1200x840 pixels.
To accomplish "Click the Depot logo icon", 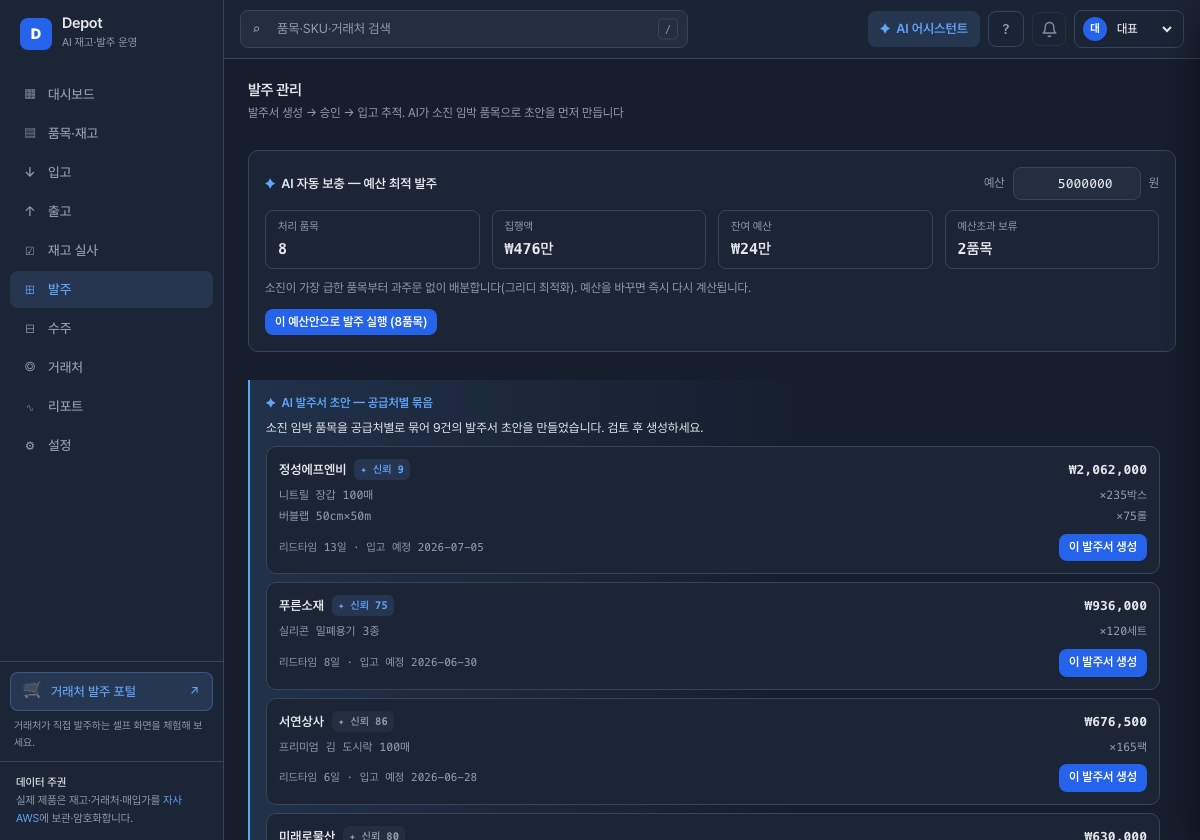I will pyautogui.click(x=36, y=34).
